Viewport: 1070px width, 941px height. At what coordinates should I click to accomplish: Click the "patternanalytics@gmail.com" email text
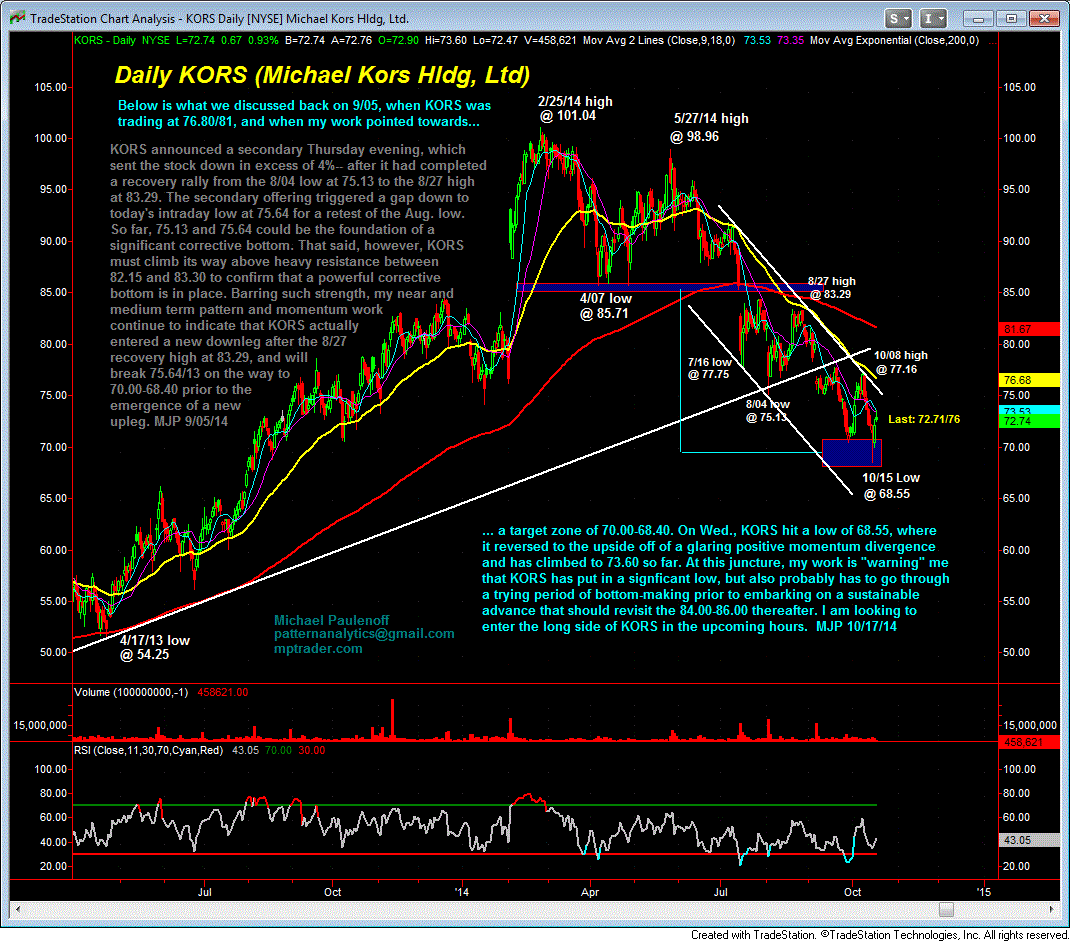[x=364, y=634]
